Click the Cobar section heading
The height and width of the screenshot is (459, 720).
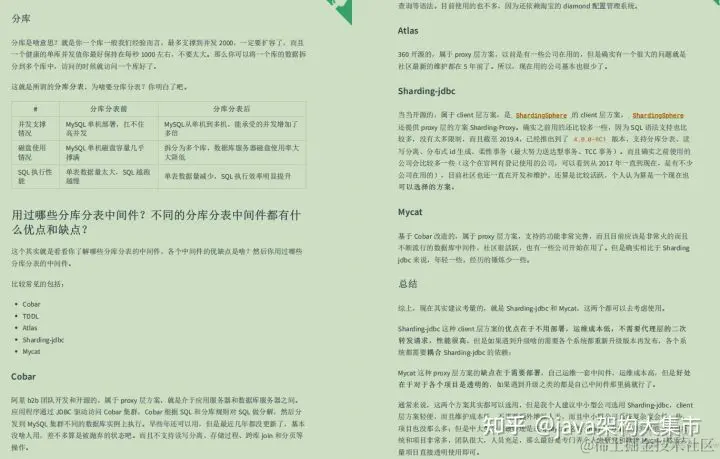coord(23,377)
